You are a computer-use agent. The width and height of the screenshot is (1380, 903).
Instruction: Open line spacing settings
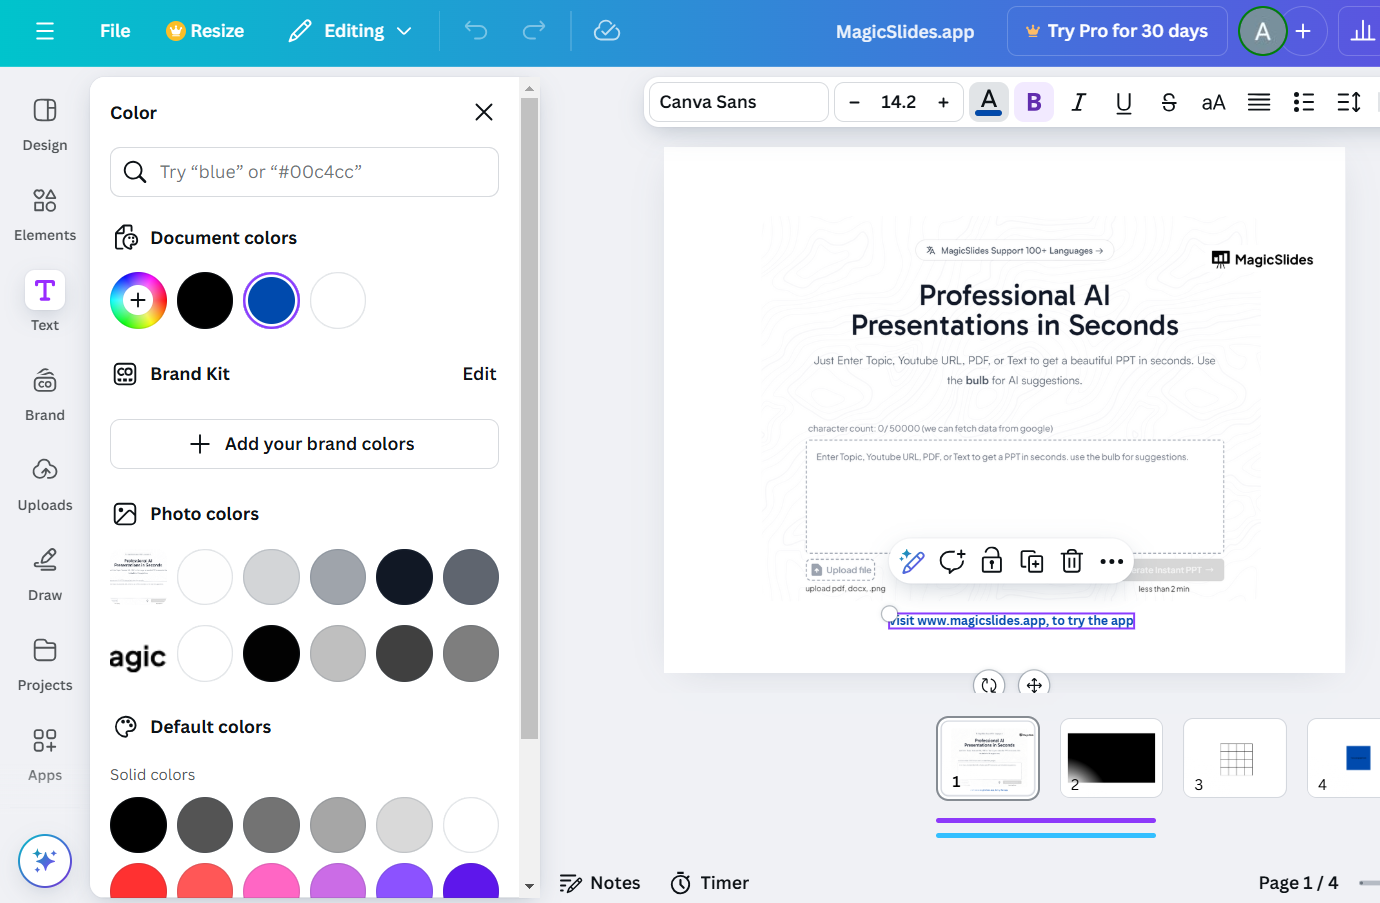click(x=1349, y=102)
